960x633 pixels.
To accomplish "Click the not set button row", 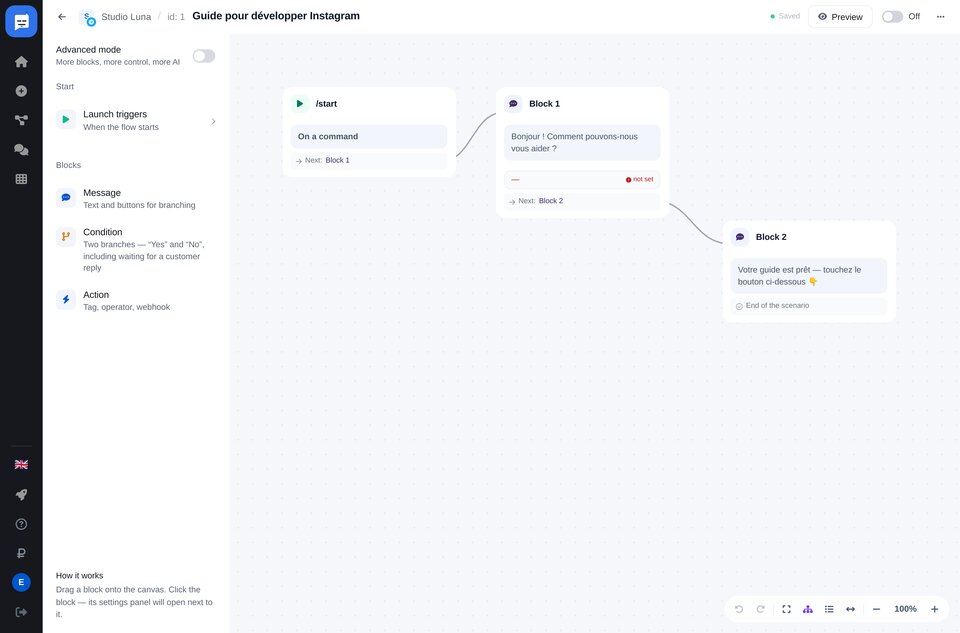I will [x=582, y=179].
